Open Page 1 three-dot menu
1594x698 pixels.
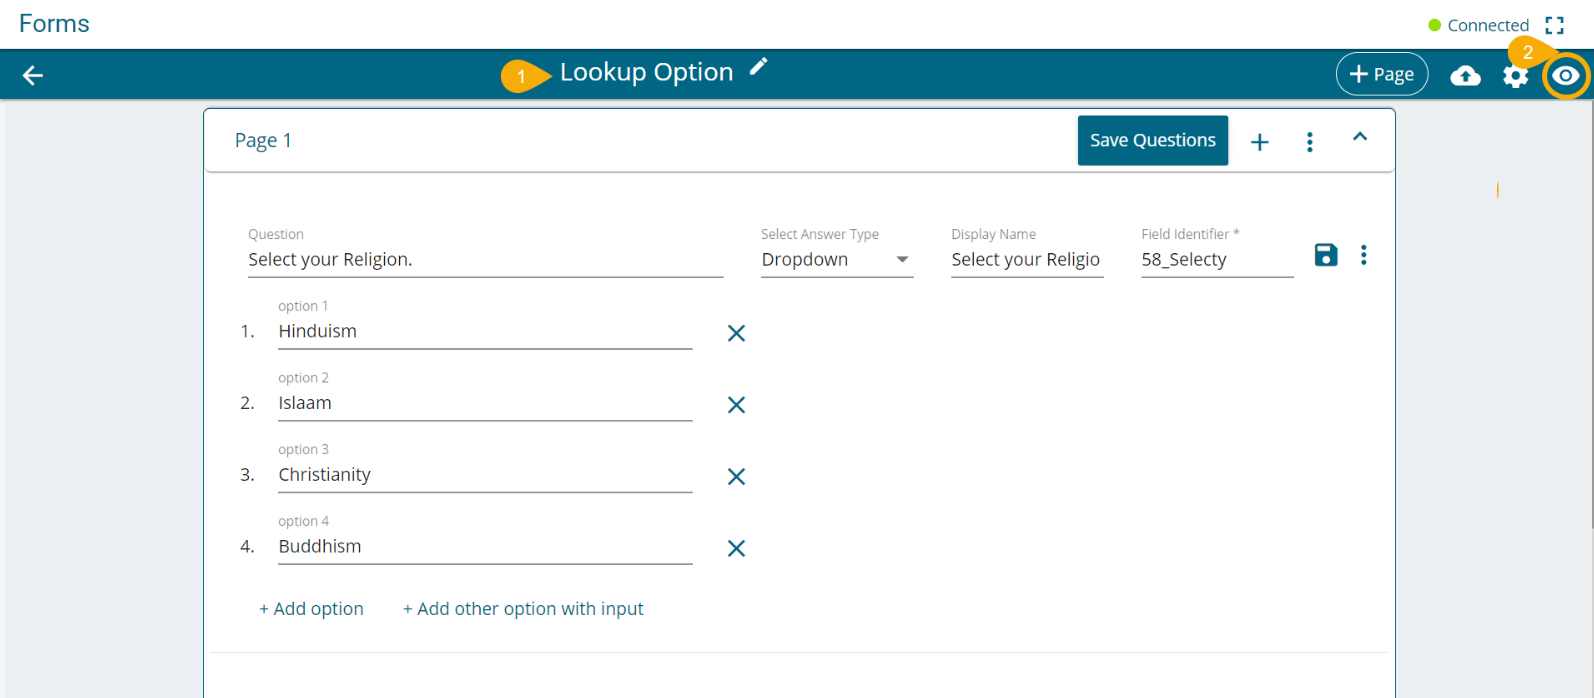coord(1309,142)
